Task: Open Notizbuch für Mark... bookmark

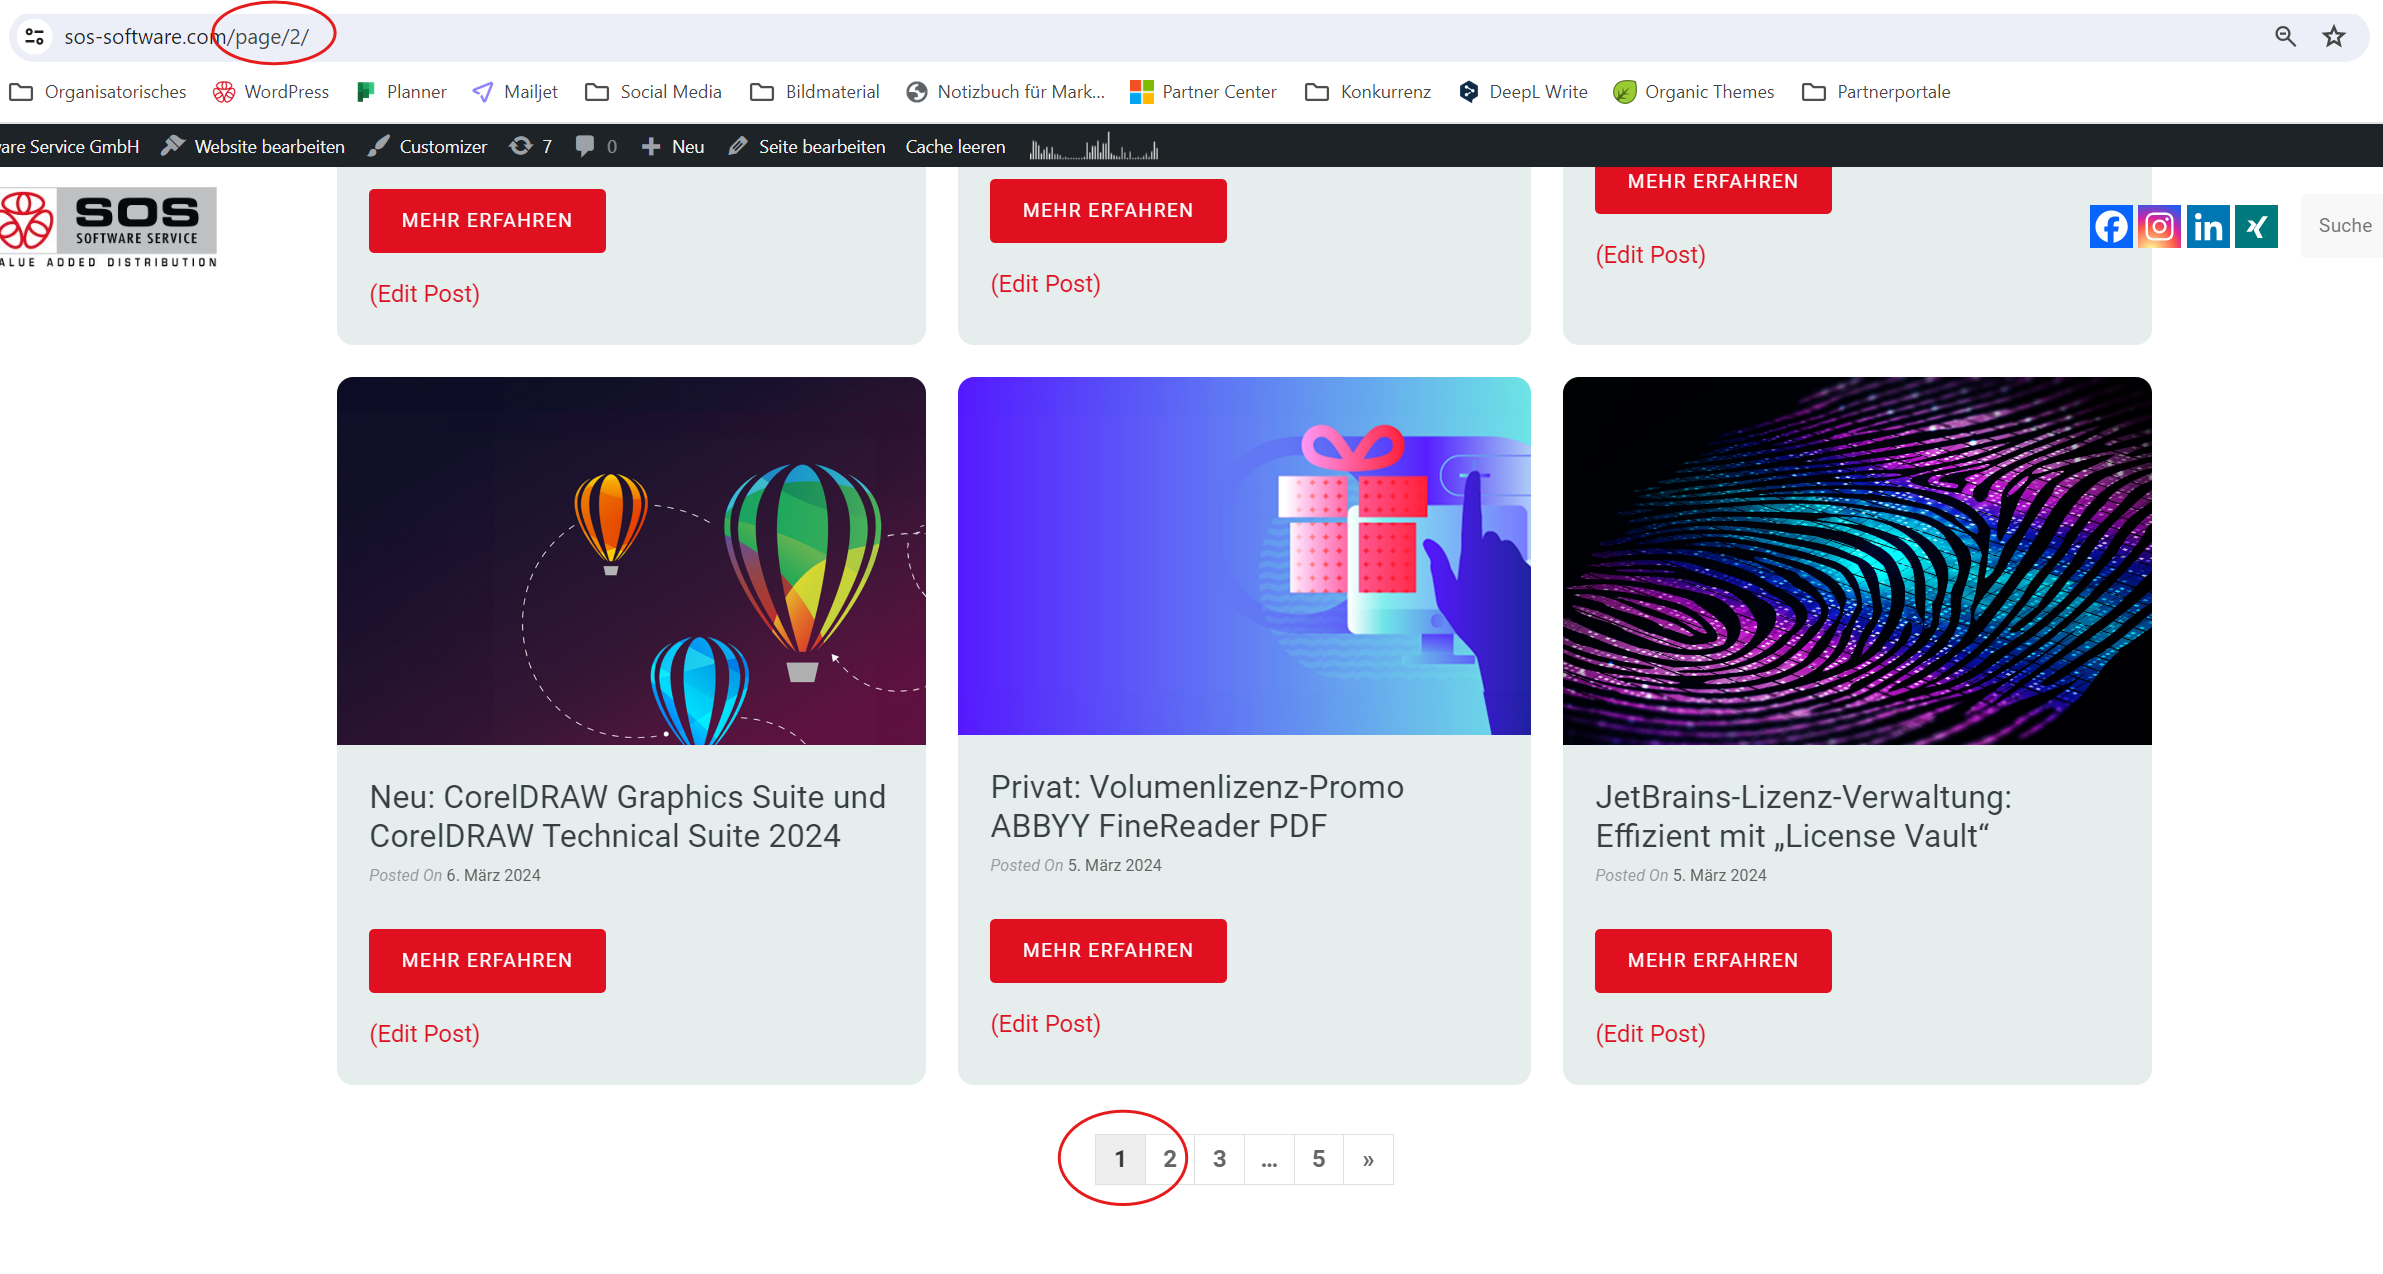Action: (1006, 92)
